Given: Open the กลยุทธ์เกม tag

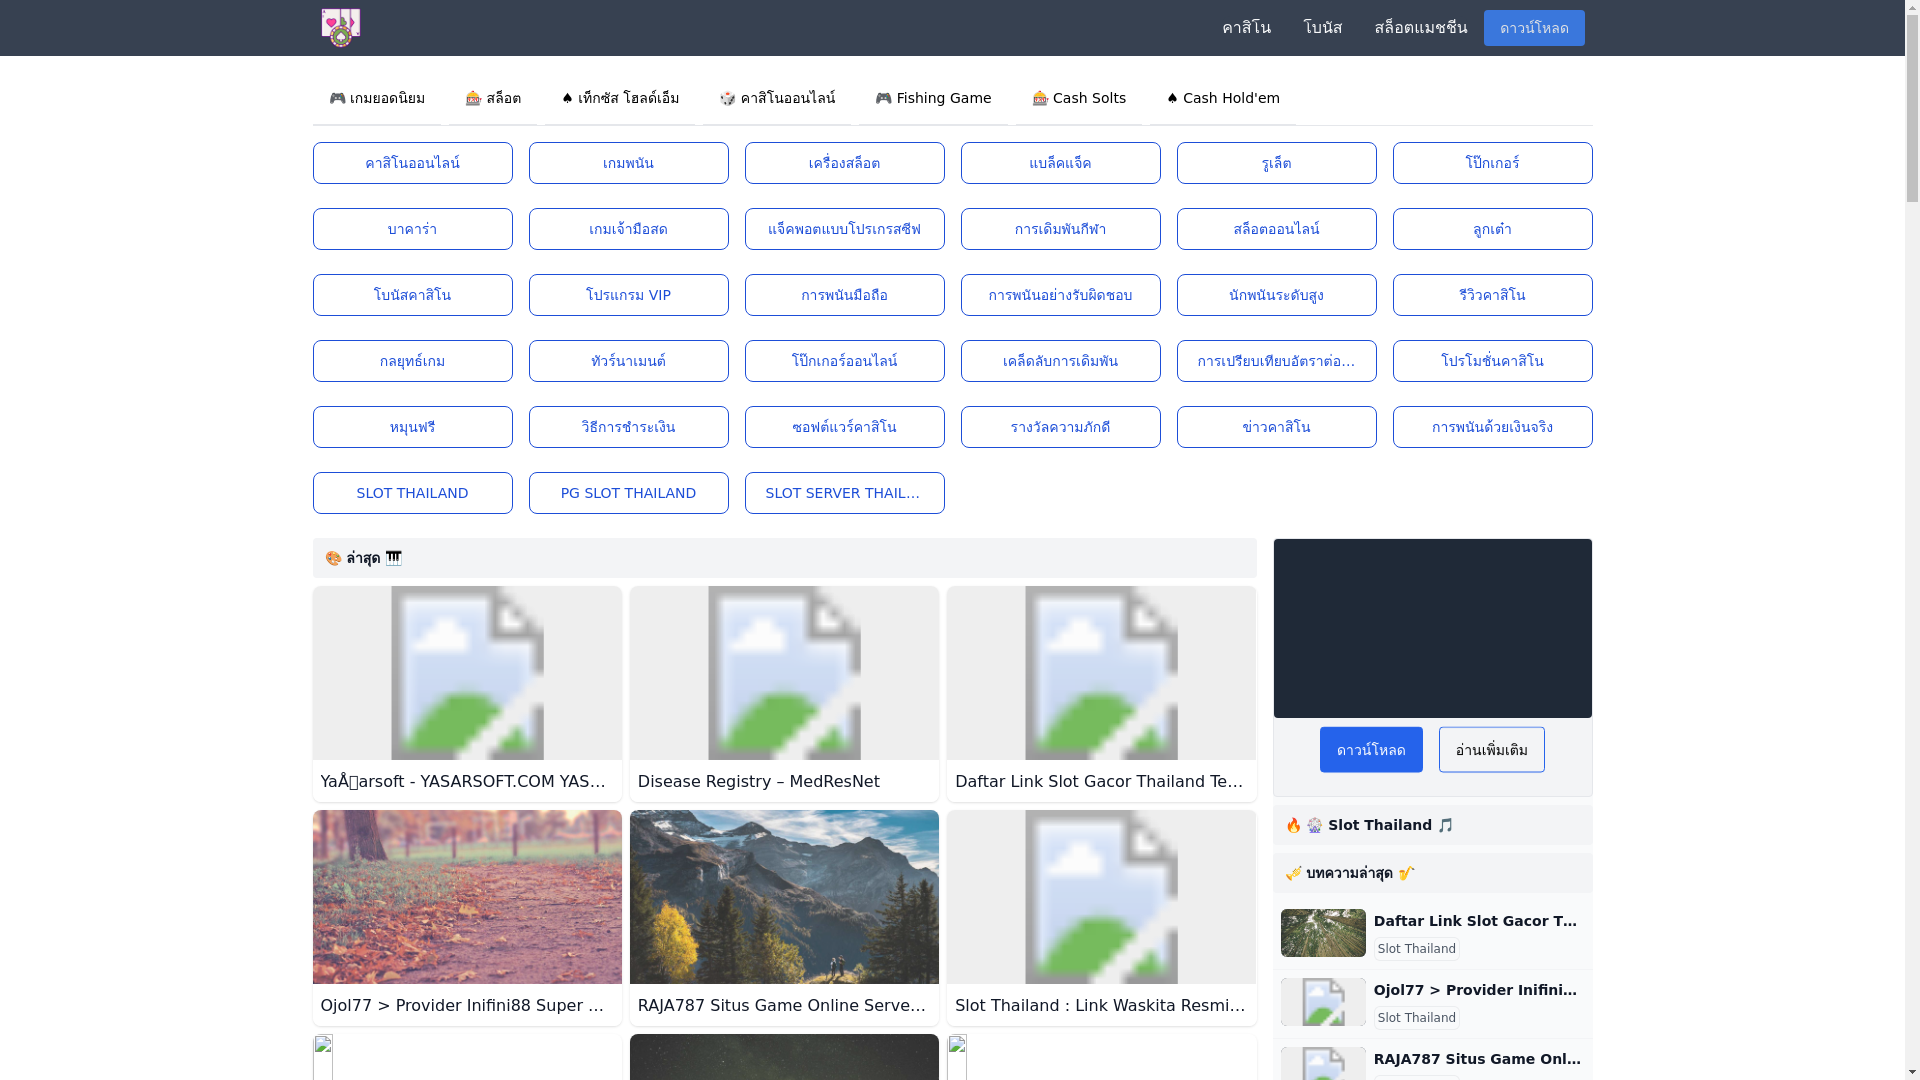Looking at the screenshot, I should (x=413, y=361).
